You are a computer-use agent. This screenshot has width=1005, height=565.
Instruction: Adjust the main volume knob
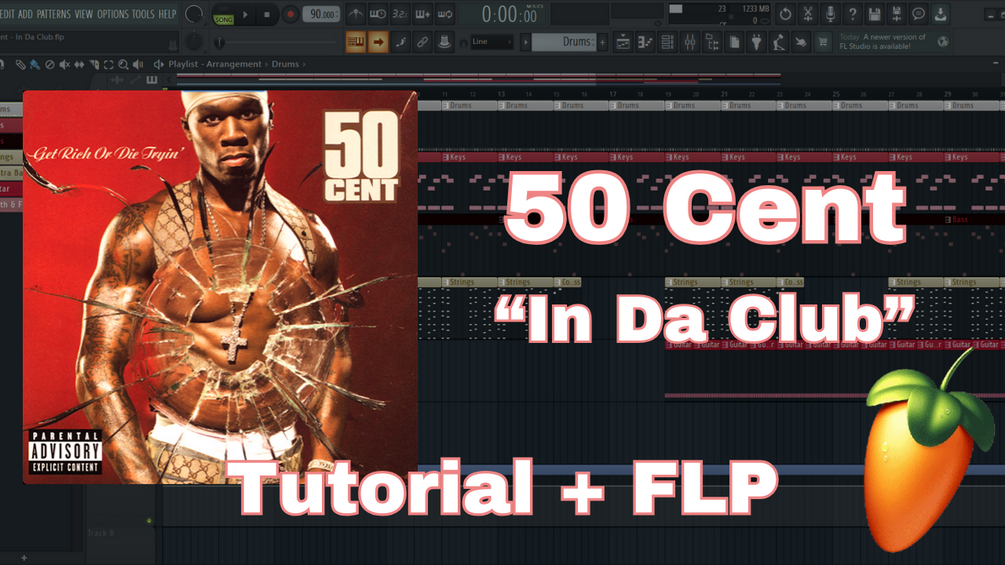pyautogui.click(x=194, y=13)
